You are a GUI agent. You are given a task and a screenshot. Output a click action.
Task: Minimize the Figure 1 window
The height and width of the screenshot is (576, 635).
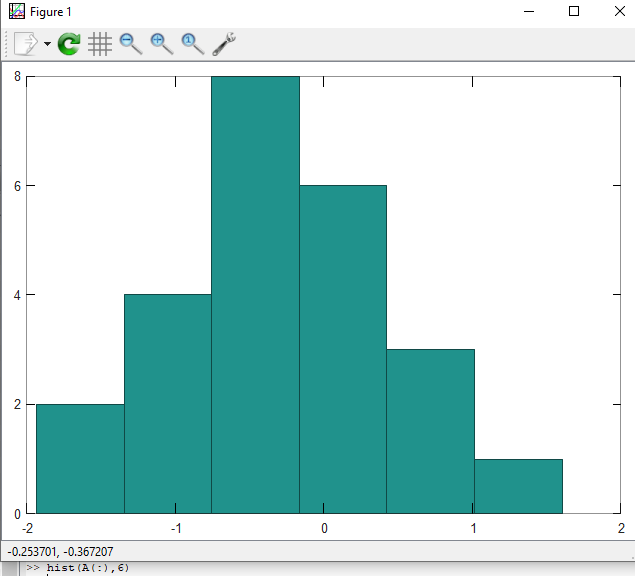tap(527, 11)
